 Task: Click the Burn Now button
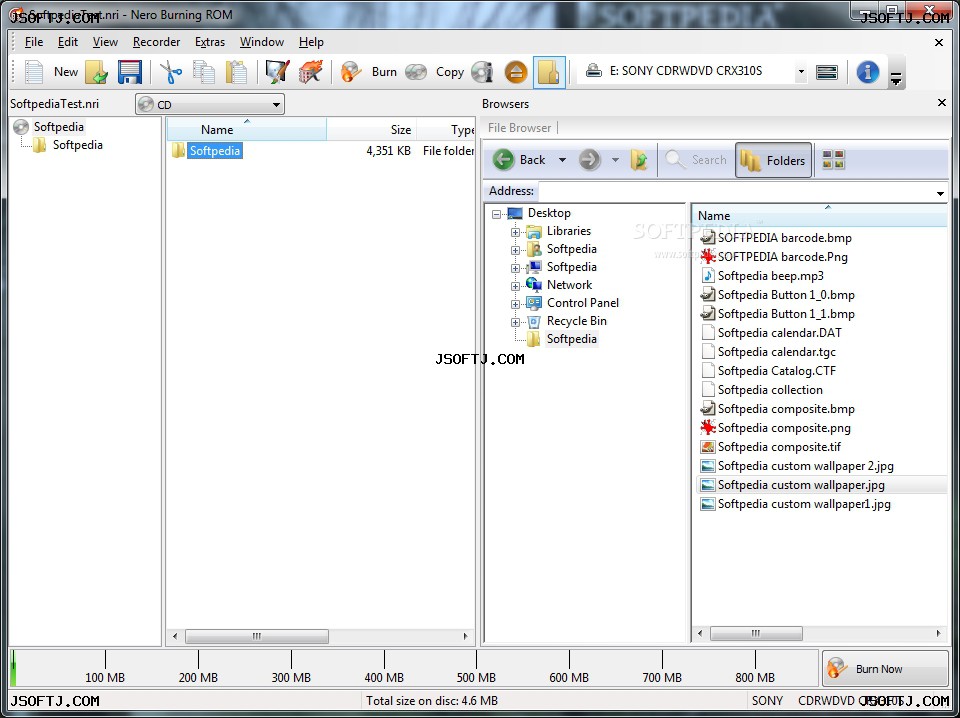tap(885, 669)
